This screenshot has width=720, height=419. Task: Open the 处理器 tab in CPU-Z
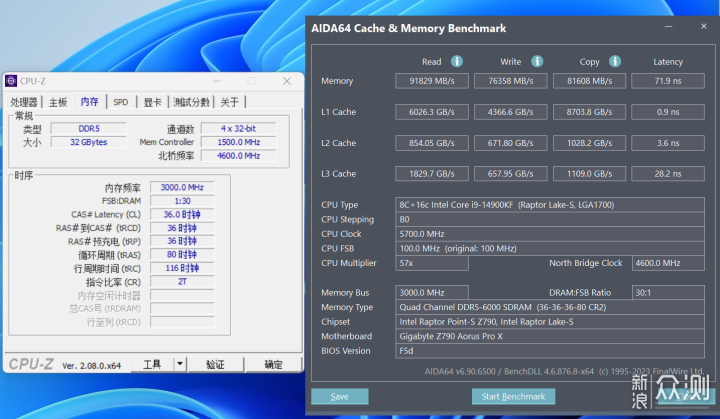[x=23, y=102]
